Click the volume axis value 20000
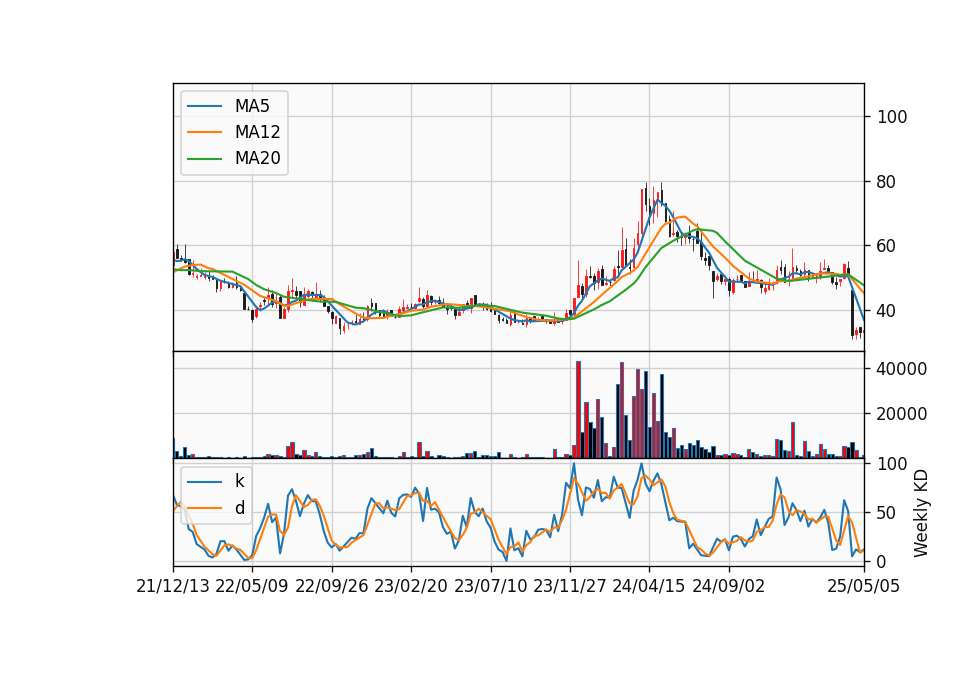Image resolution: width=960 pixels, height=690 pixels. pos(901,414)
